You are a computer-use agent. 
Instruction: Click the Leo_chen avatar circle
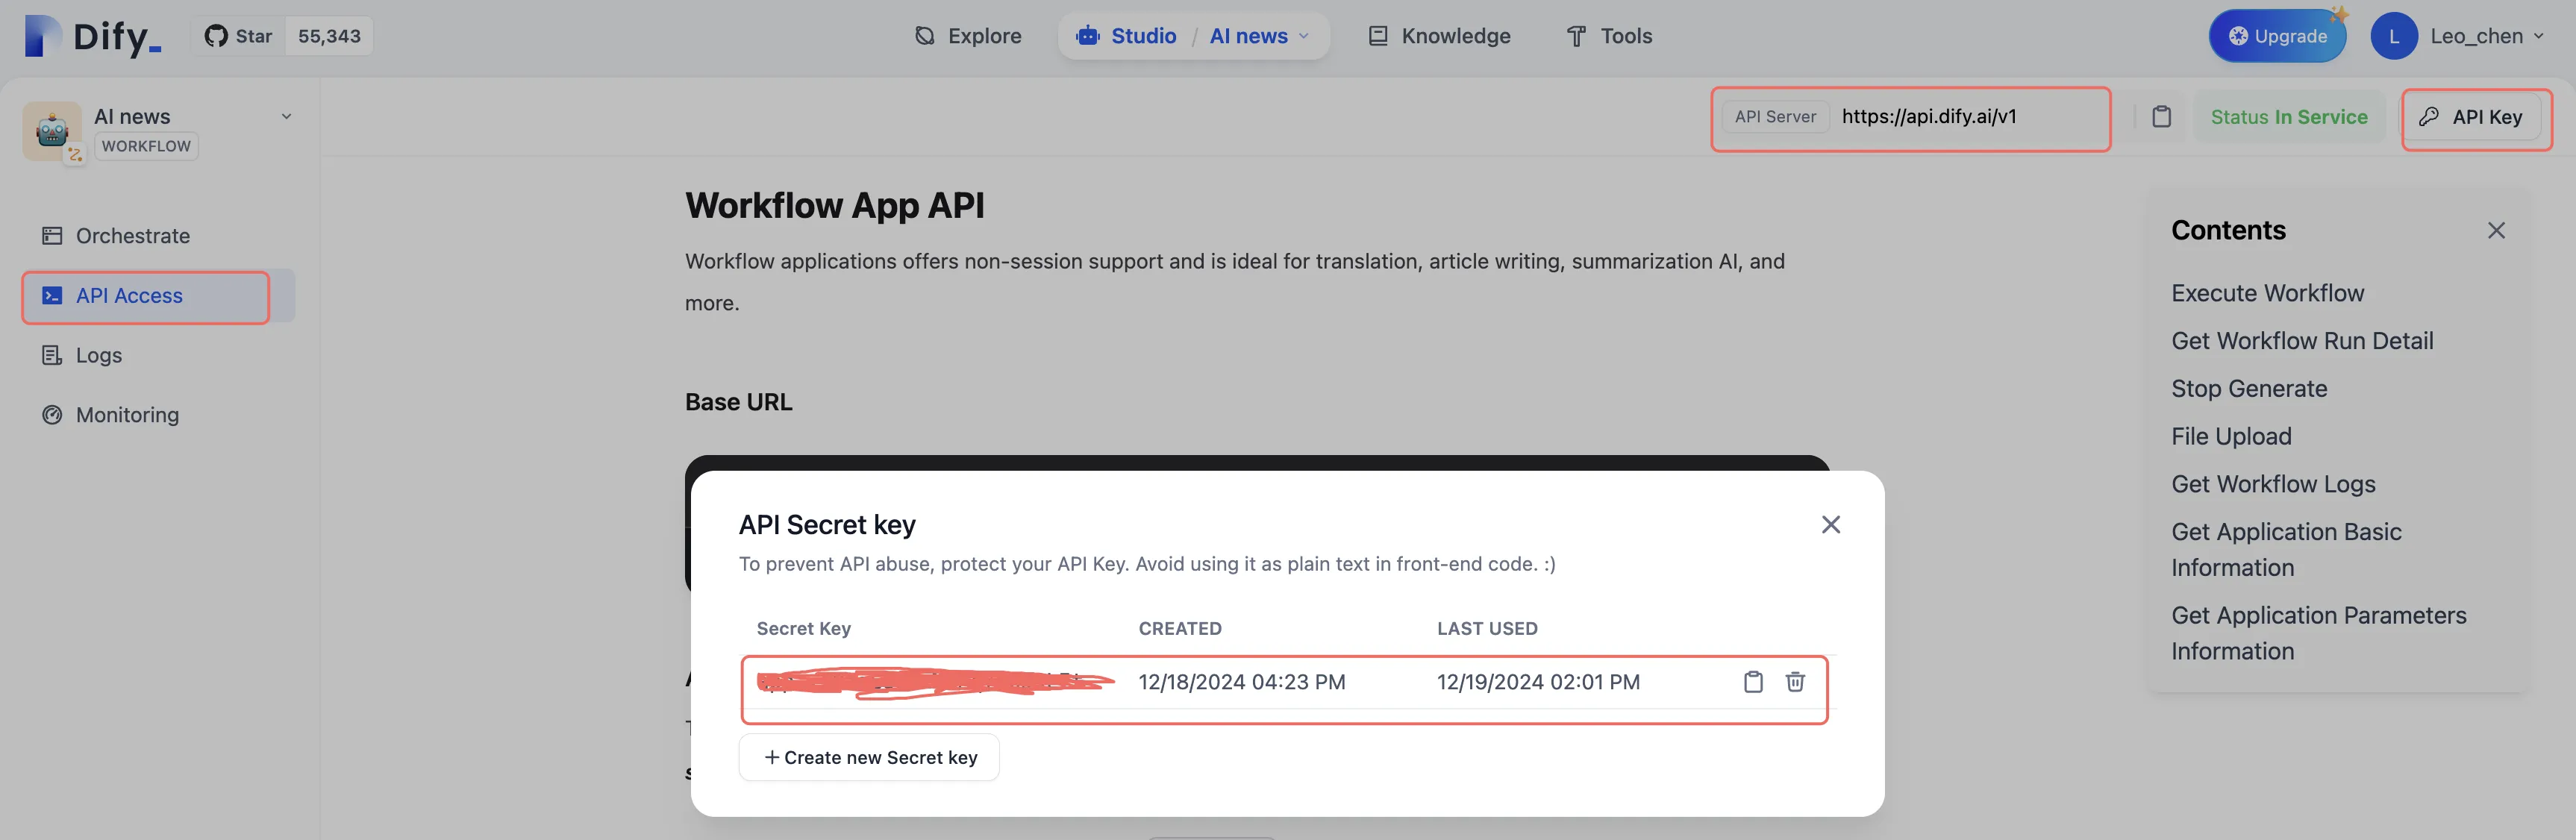click(x=2393, y=37)
